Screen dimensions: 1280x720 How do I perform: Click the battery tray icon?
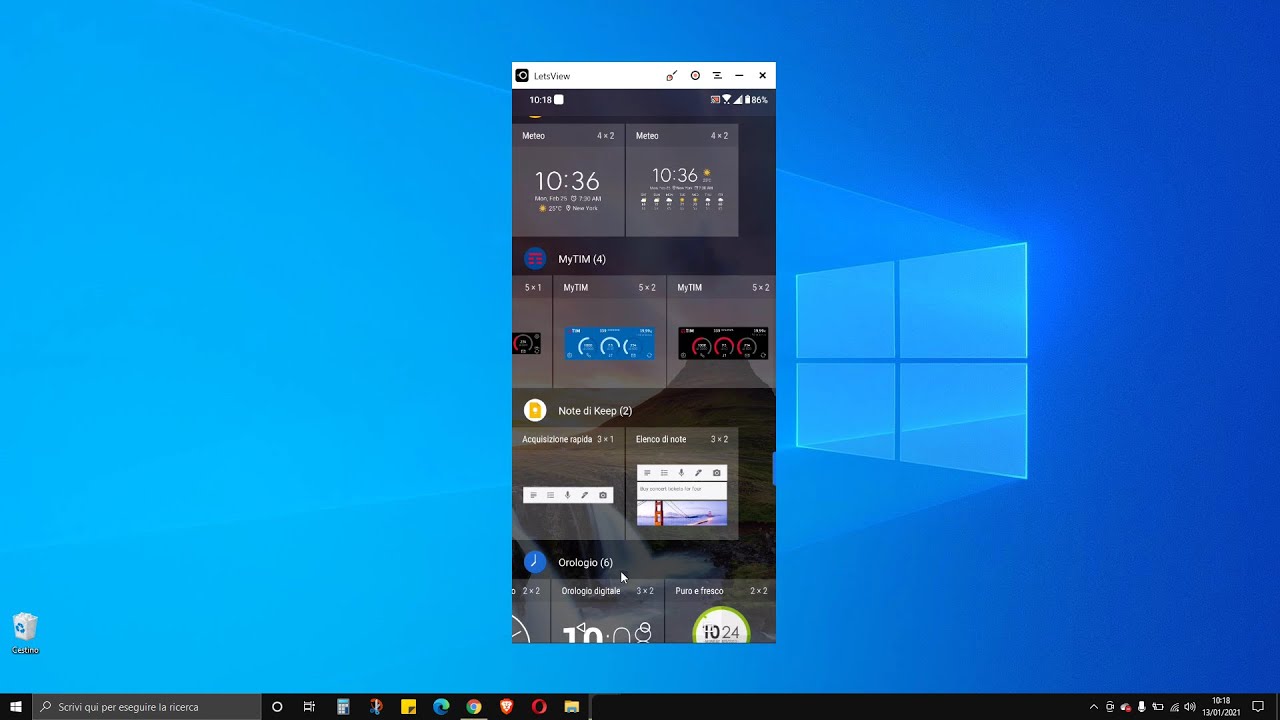(x=1158, y=707)
